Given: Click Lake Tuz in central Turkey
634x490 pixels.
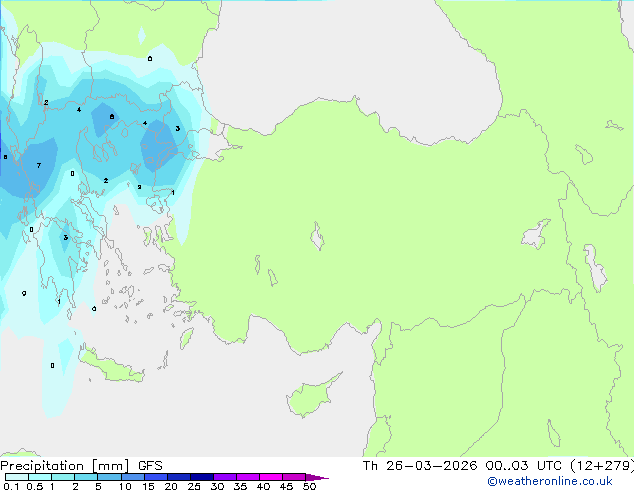Looking at the screenshot, I should 317,236.
